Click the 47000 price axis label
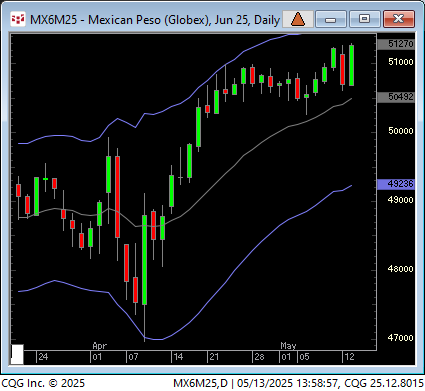Image resolution: width=425 pixels, height=391 pixels. click(x=400, y=338)
